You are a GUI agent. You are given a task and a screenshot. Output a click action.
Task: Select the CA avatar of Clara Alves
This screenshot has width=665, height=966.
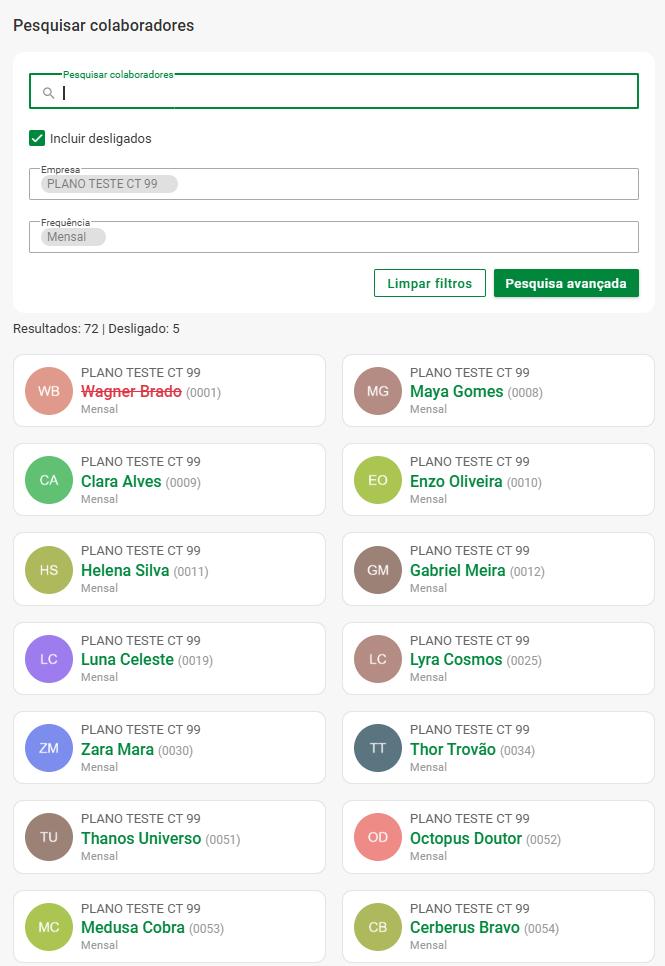tap(49, 480)
